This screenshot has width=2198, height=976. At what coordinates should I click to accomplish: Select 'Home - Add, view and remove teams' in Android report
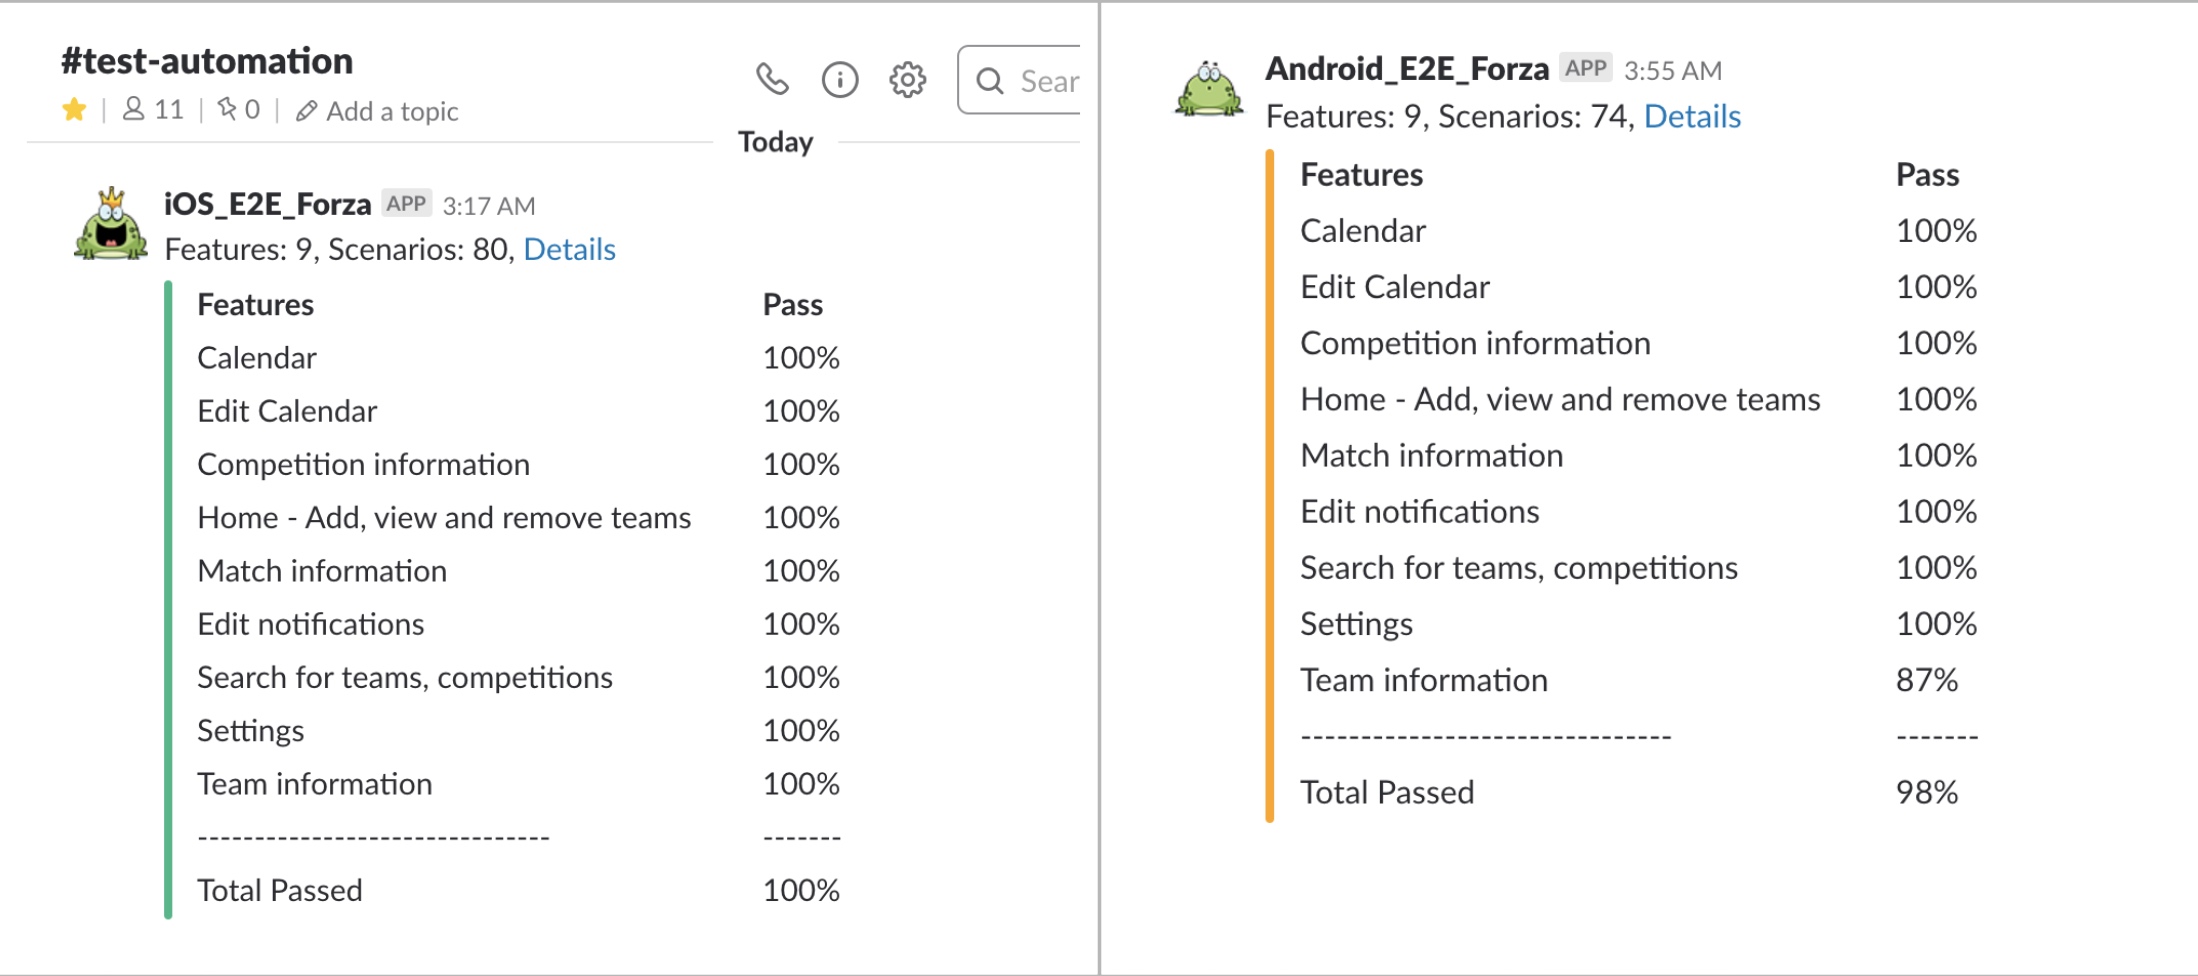point(1560,399)
